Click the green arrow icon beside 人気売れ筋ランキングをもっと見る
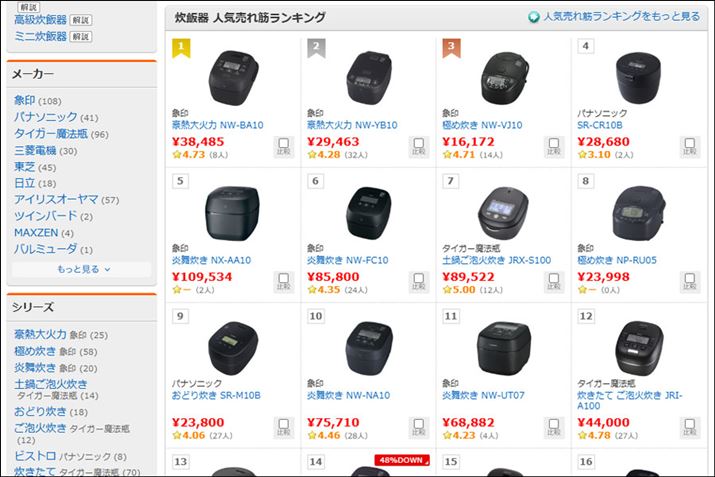715x477 pixels. click(534, 17)
